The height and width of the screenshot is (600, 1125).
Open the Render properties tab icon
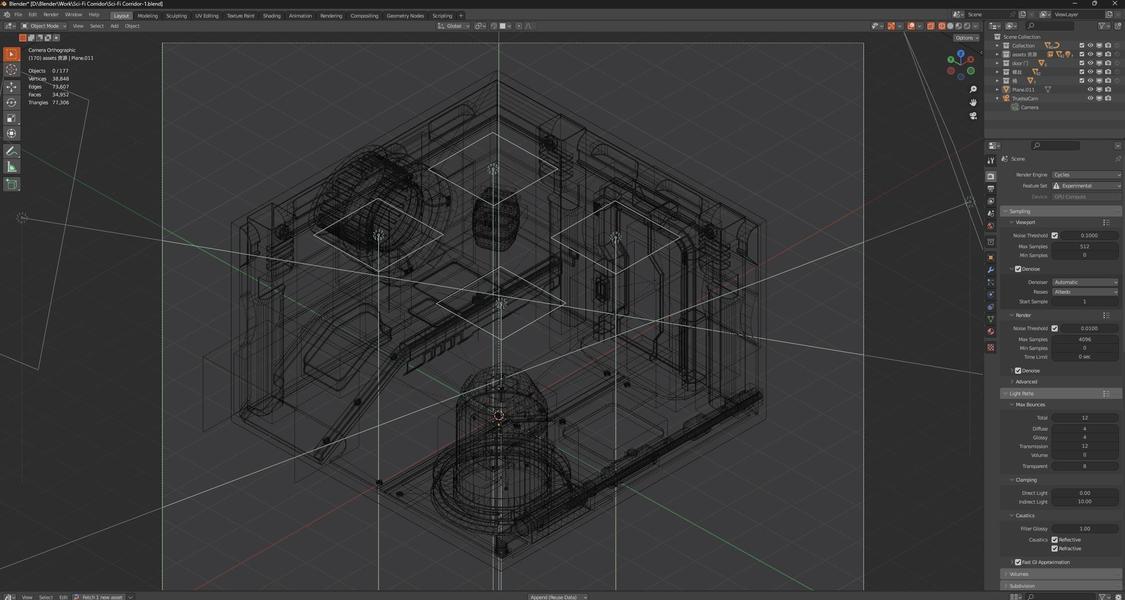(x=991, y=176)
